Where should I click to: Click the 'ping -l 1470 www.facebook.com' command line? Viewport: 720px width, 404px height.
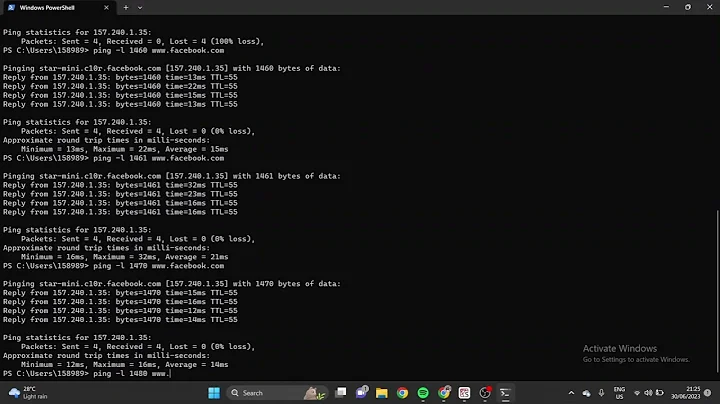(113, 266)
